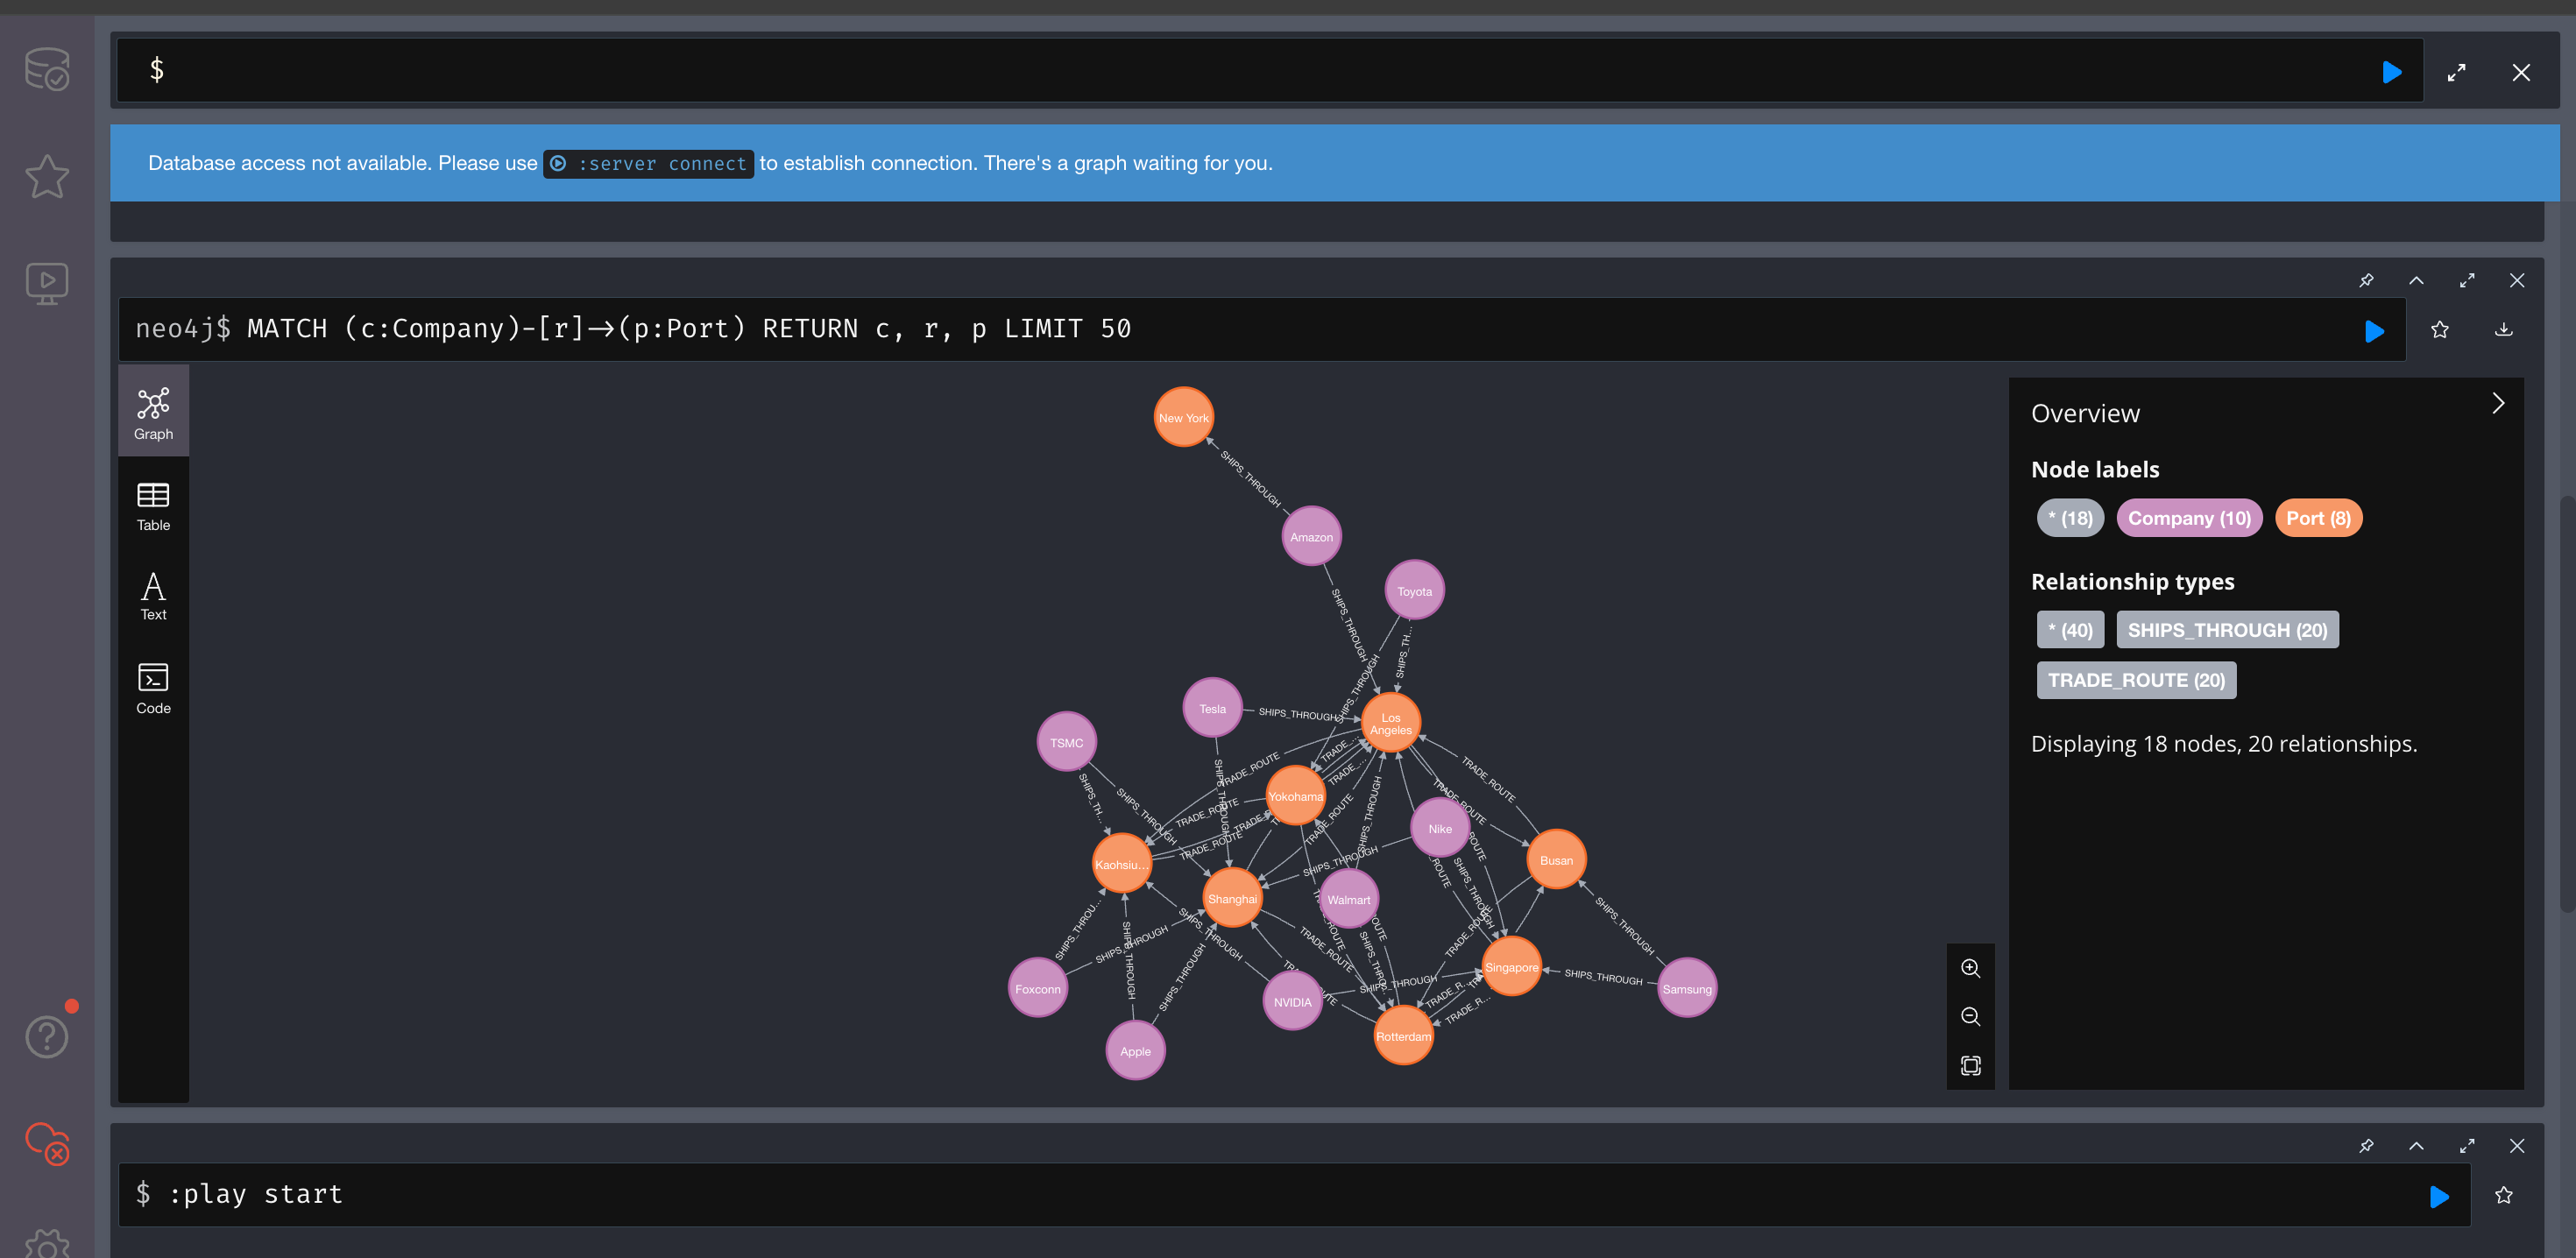Select the Samsung company node
The height and width of the screenshot is (1258, 2576).
(x=1687, y=988)
